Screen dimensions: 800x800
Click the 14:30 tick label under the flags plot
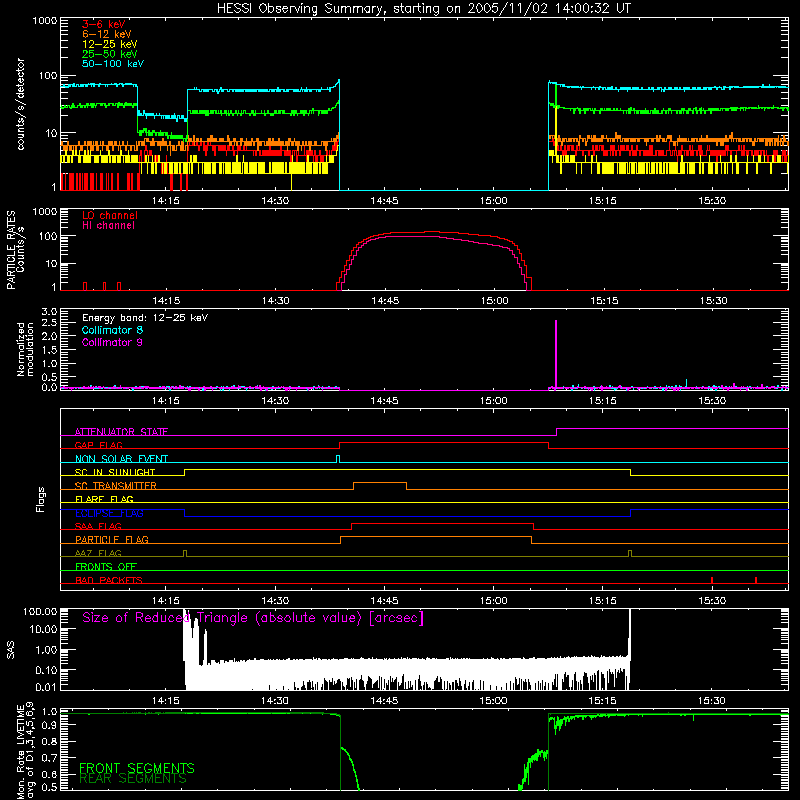pos(275,601)
